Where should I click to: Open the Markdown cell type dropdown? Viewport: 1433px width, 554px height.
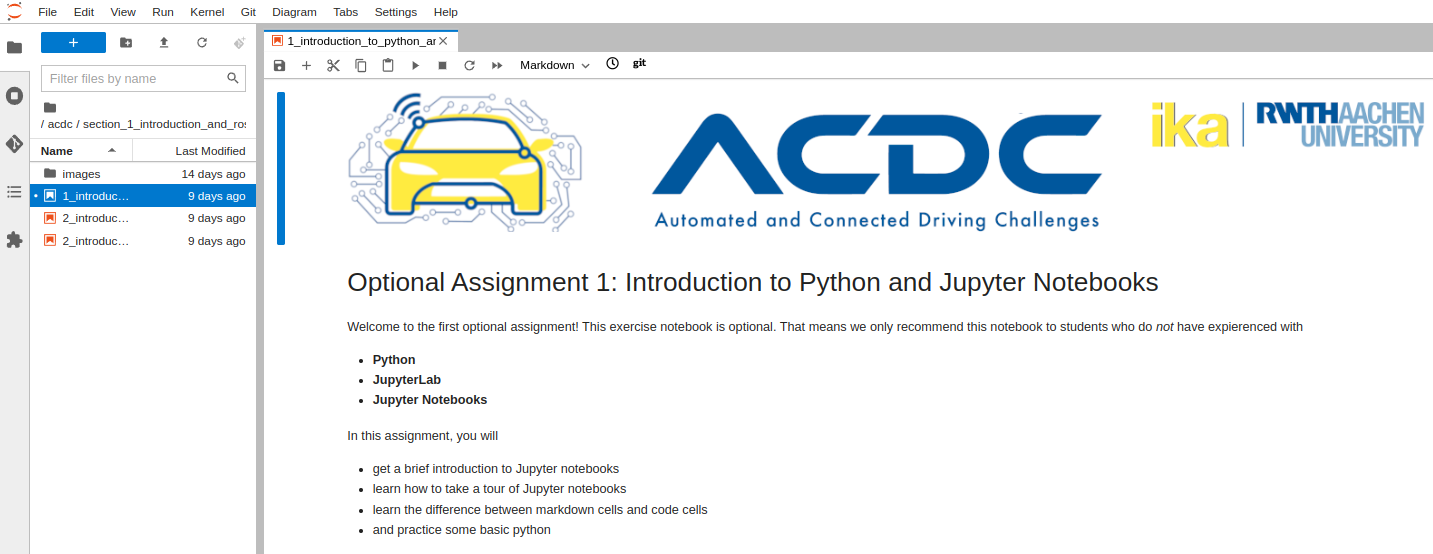[555, 65]
